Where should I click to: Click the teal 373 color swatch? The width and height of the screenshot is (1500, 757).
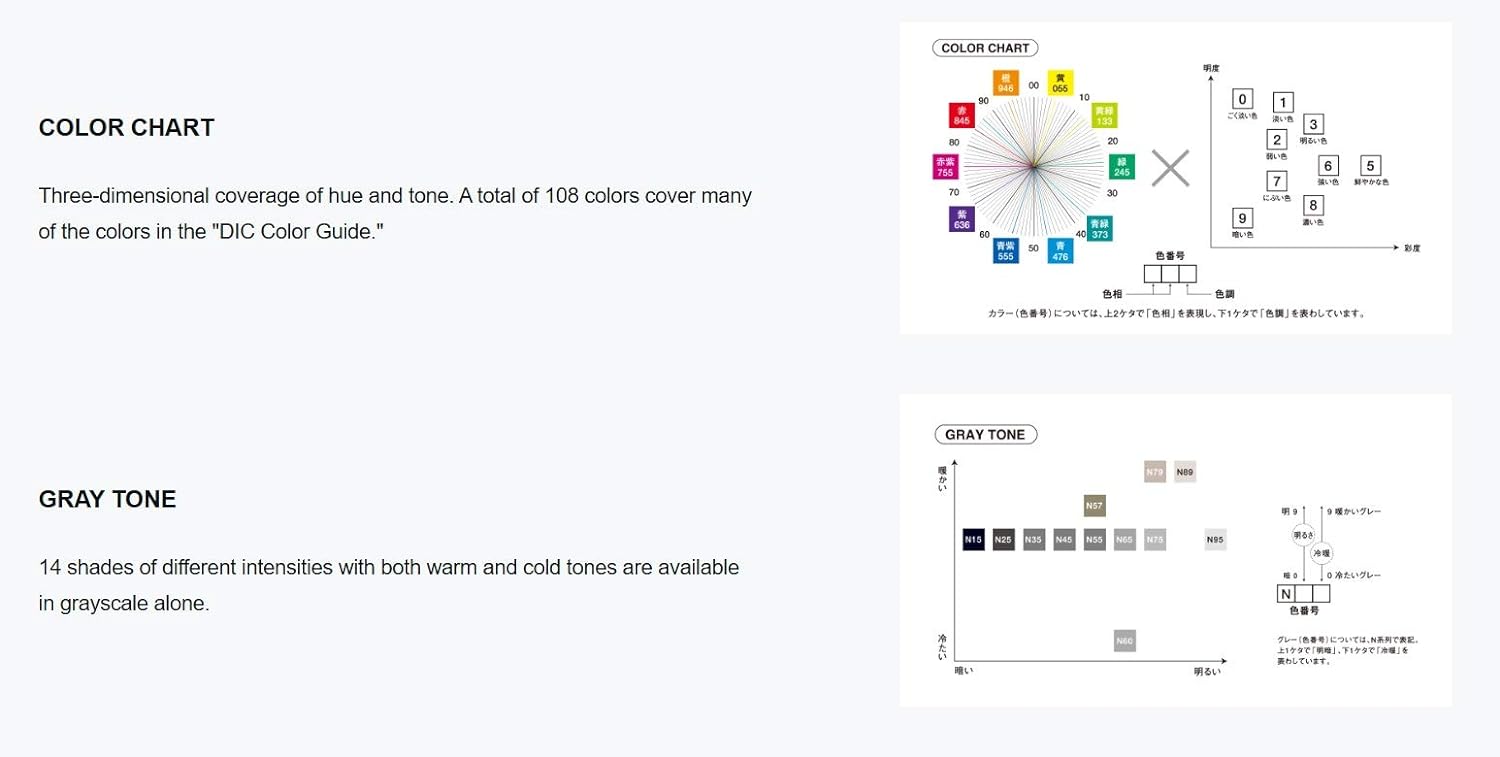coord(1100,229)
